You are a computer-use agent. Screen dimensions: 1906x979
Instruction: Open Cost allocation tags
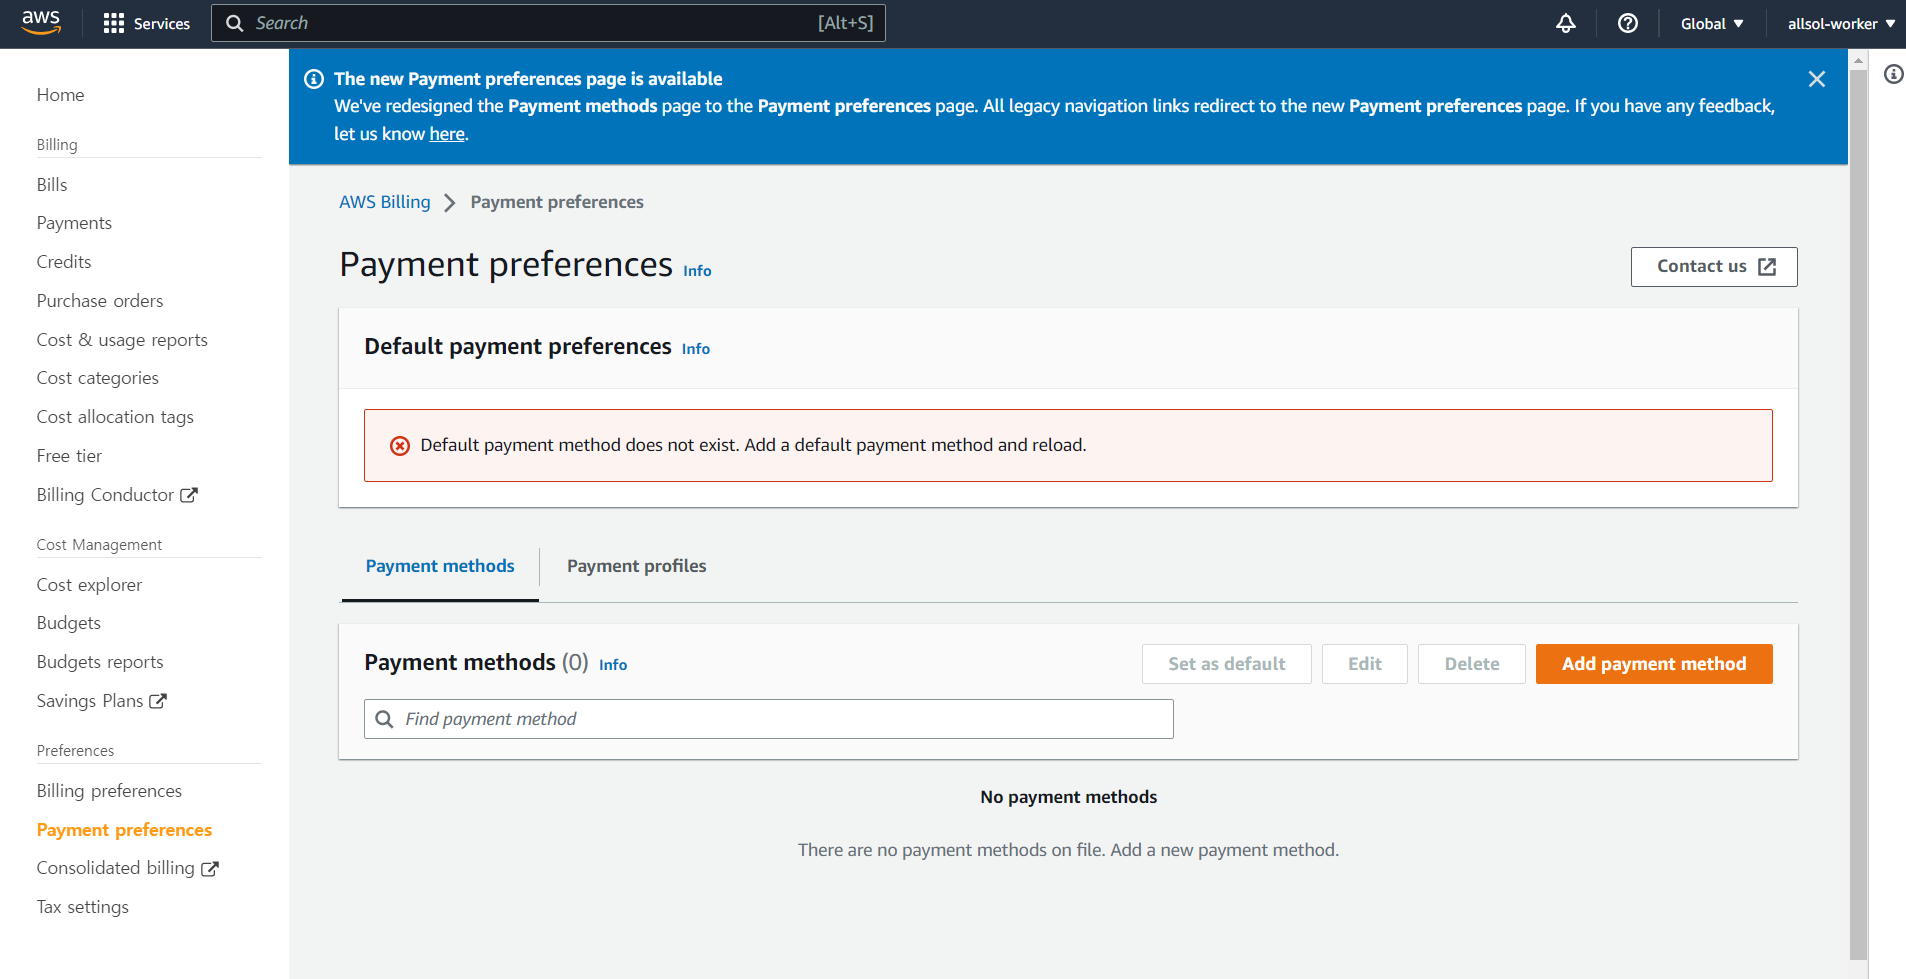[x=115, y=417]
